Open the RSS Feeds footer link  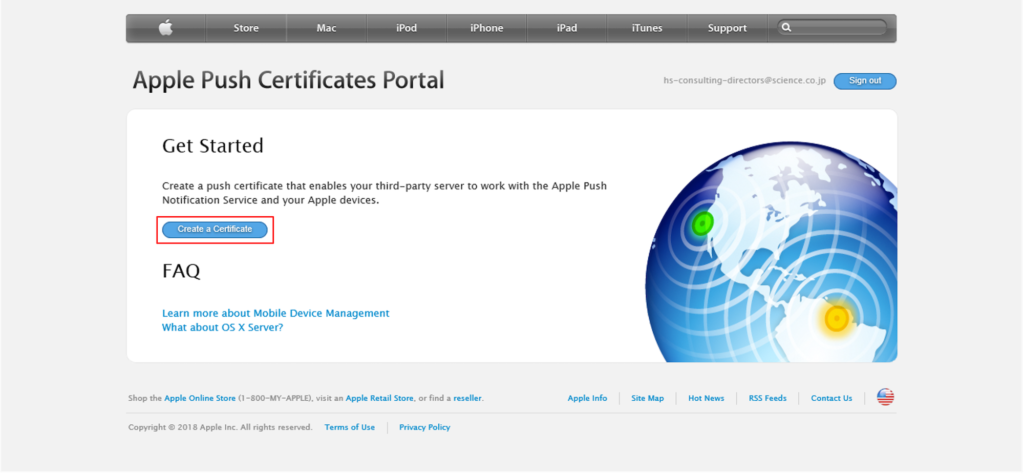[x=767, y=398]
